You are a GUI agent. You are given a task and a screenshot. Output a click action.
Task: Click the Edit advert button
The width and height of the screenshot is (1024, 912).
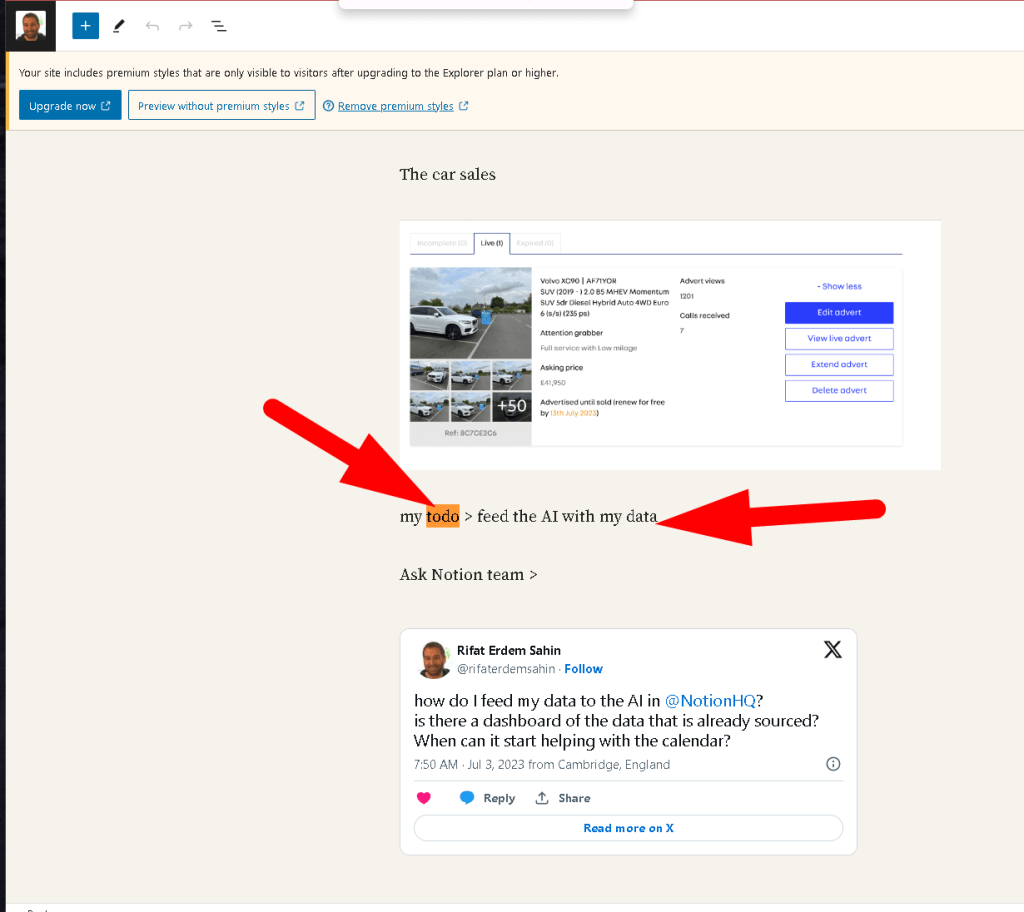point(839,313)
